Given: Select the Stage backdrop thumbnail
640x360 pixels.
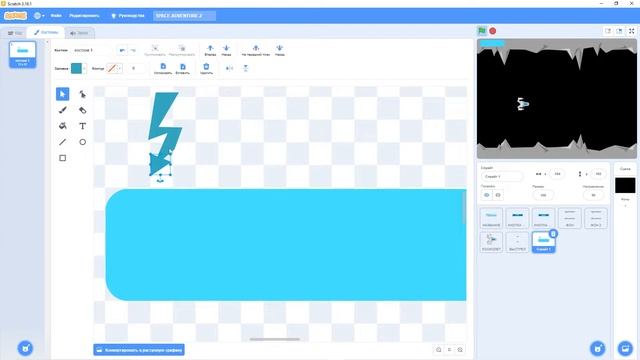Looking at the screenshot, I should (625, 185).
